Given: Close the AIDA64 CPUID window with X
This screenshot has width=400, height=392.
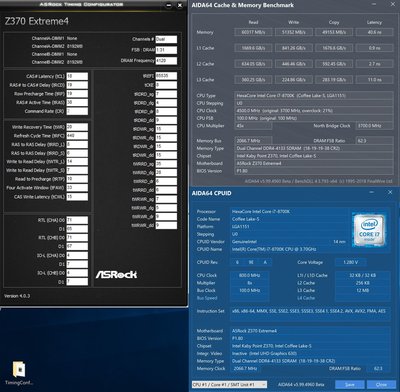Looking at the screenshot, I should [x=390, y=192].
